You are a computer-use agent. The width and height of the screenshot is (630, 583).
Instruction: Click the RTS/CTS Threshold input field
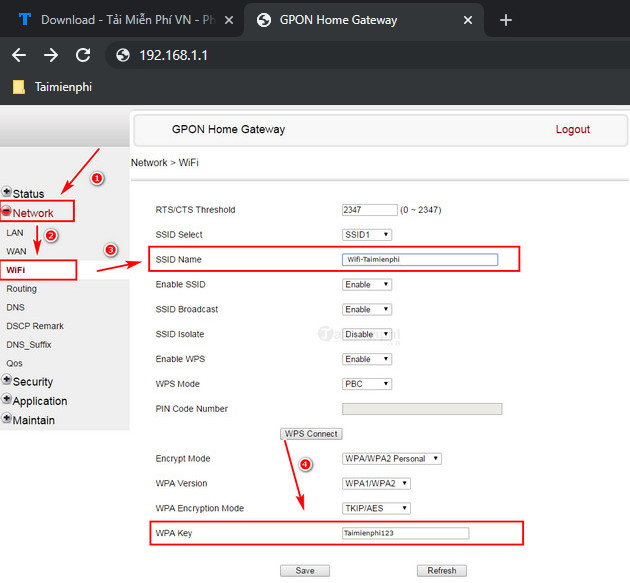370,210
